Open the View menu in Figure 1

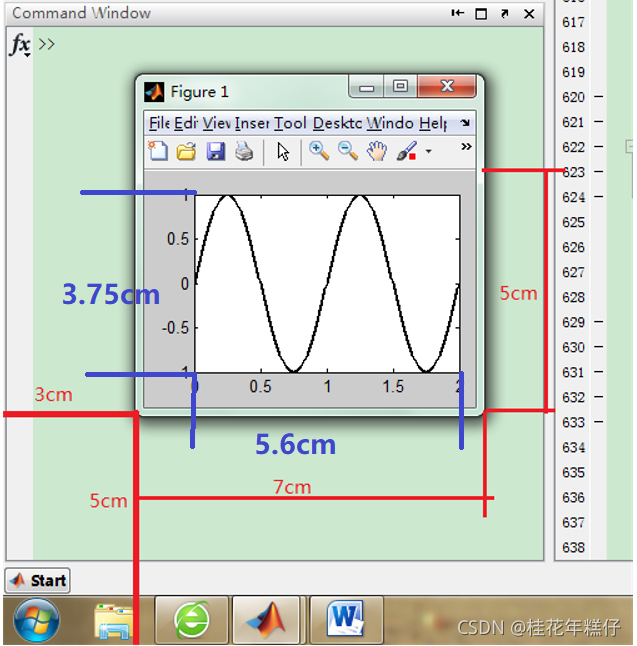click(x=216, y=123)
